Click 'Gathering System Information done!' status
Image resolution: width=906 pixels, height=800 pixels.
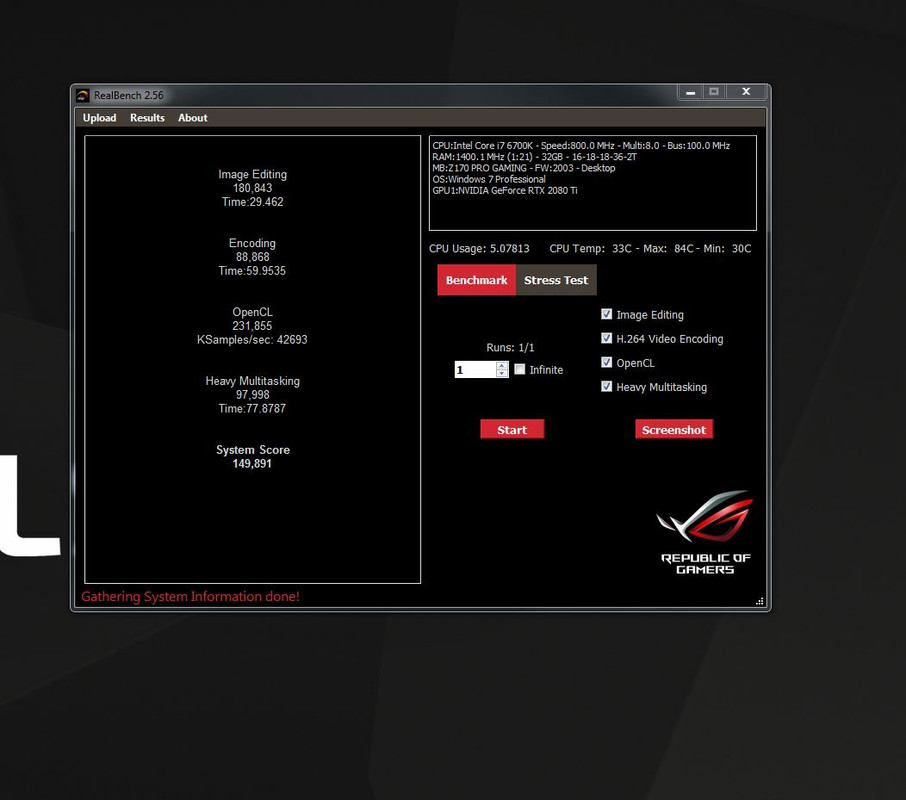click(190, 597)
